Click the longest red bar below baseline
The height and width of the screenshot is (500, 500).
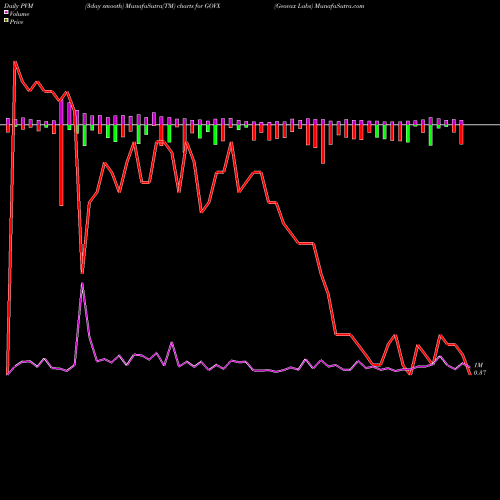coord(61,165)
